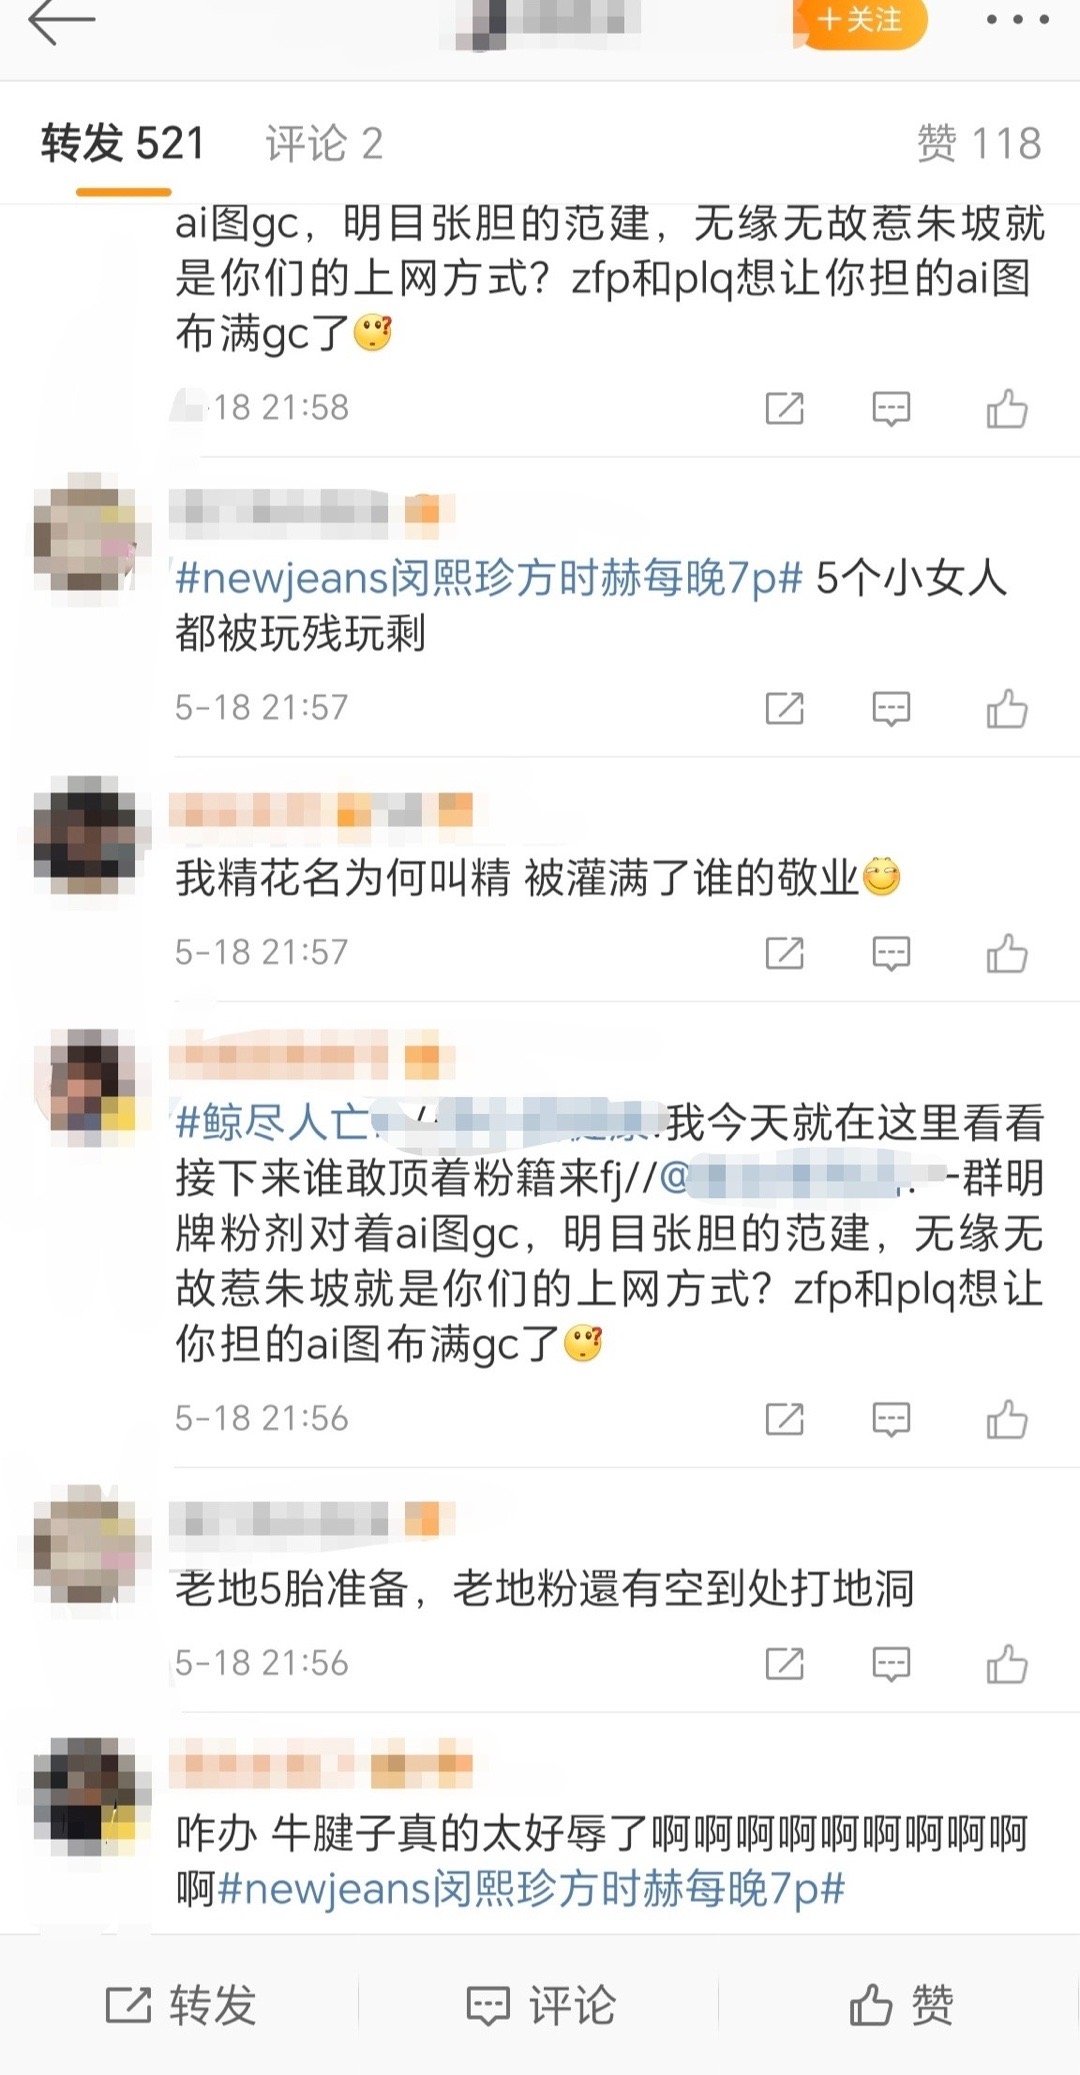Tap the bottom bar 赞 button

coord(902,2005)
